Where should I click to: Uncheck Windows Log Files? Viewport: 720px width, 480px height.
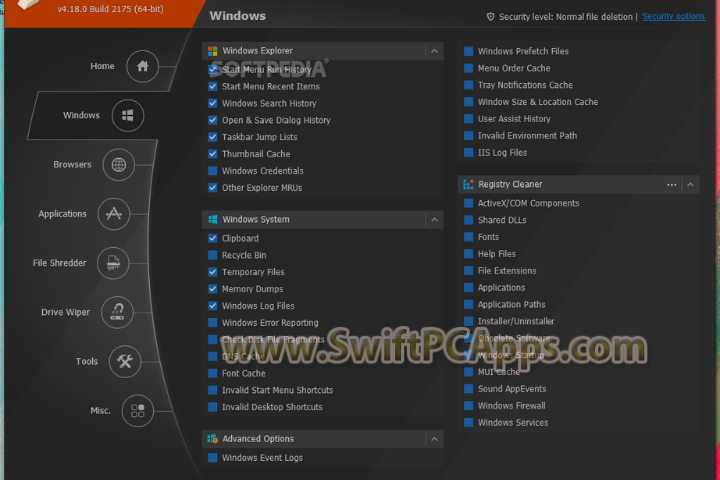point(213,306)
